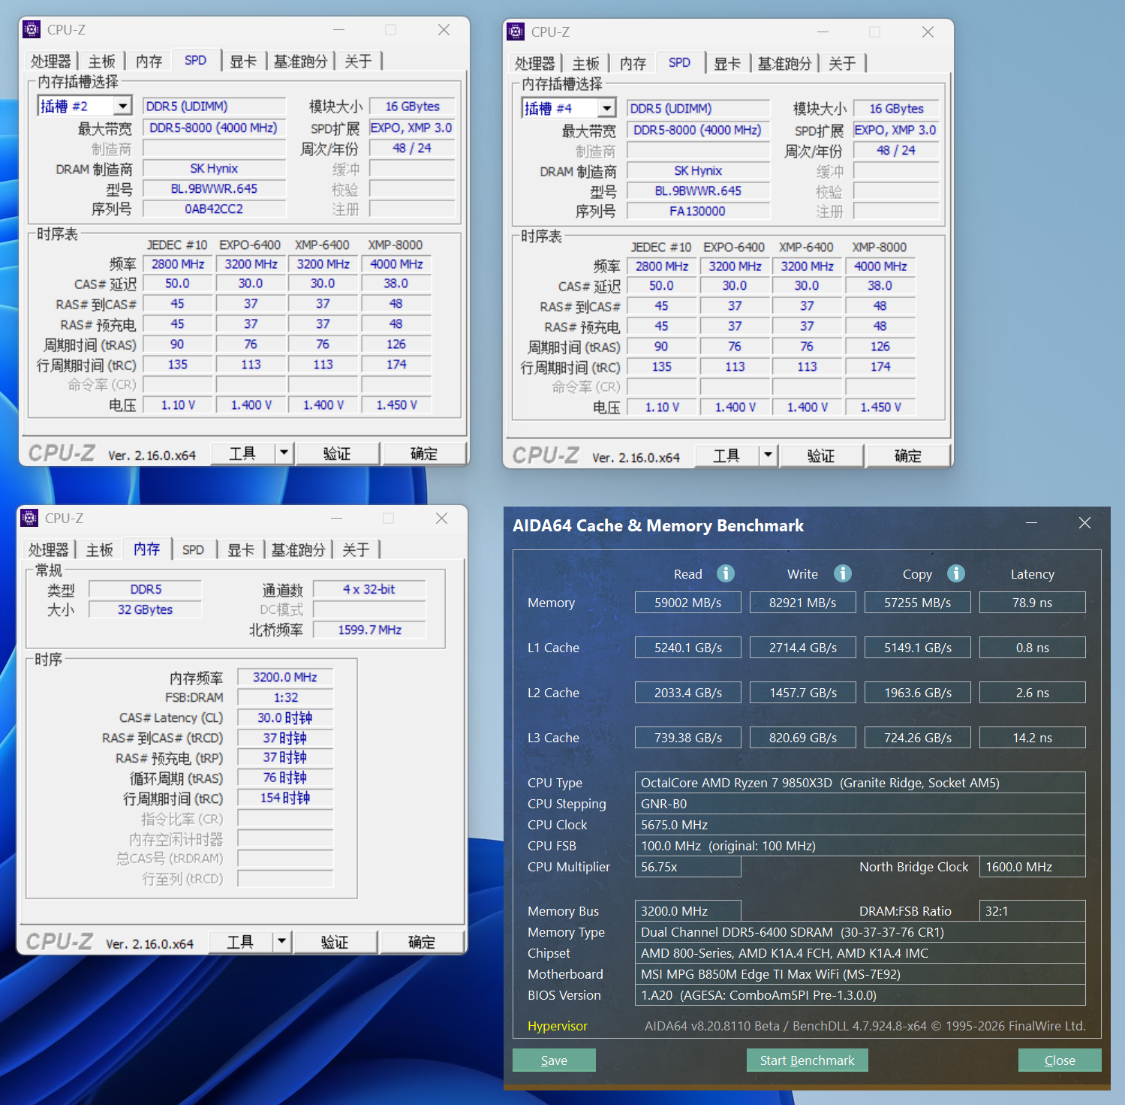
Task: Expand 工具 dropdown arrow in memory window
Action: [x=281, y=941]
